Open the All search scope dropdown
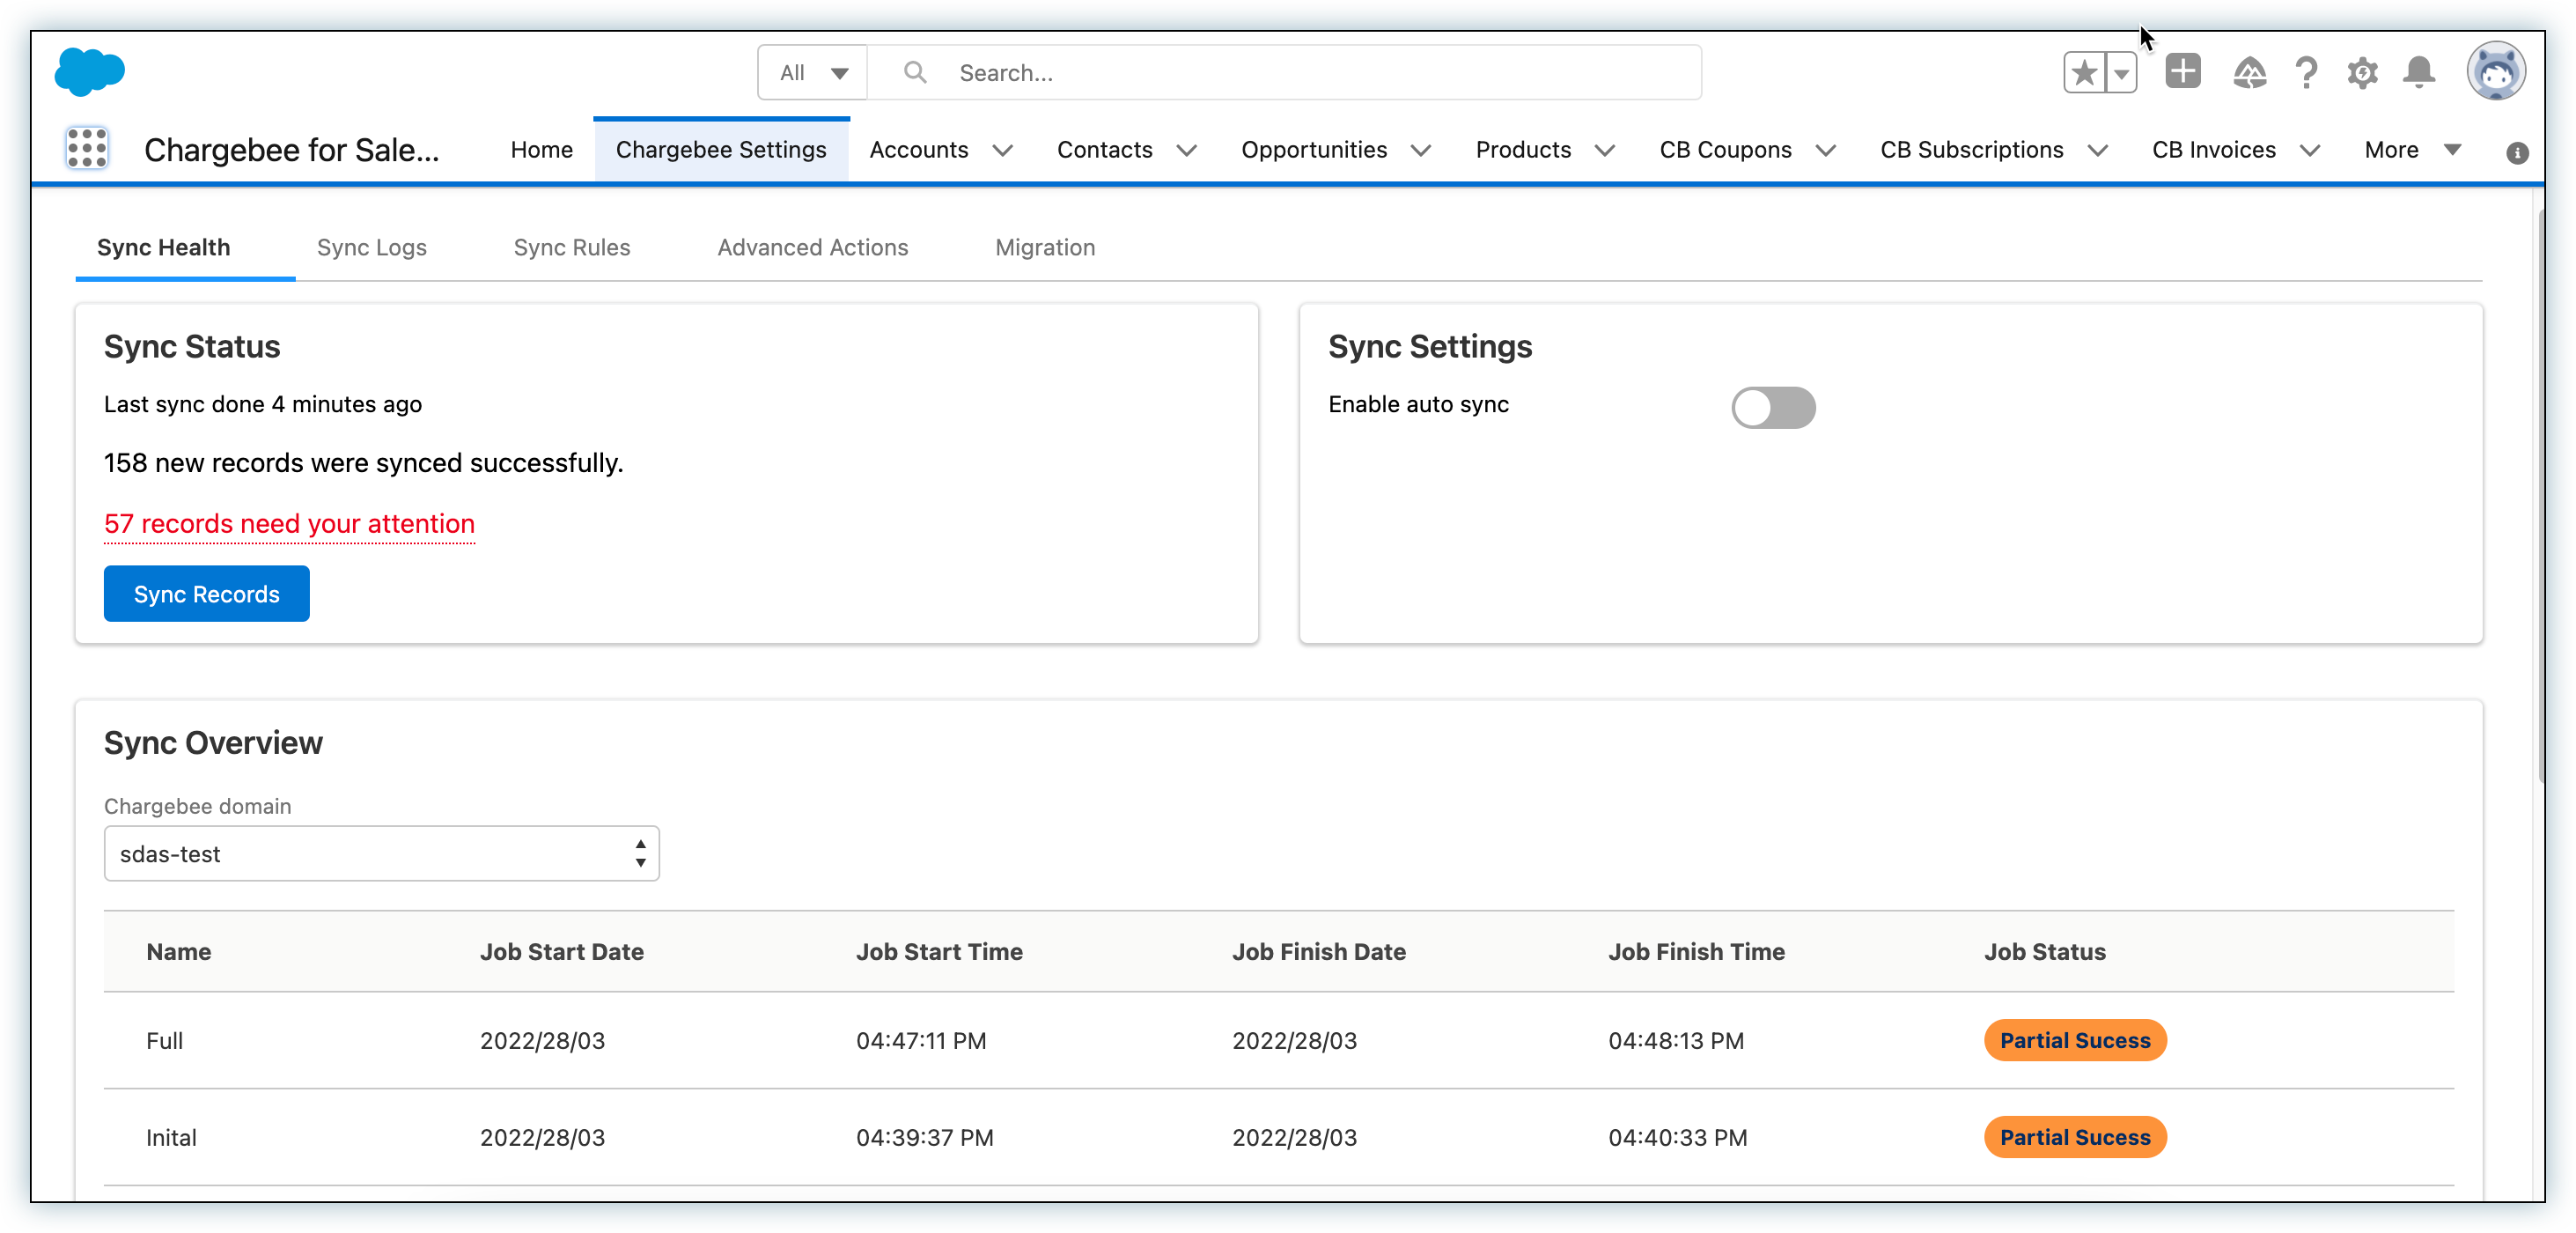 pyautogui.click(x=813, y=73)
